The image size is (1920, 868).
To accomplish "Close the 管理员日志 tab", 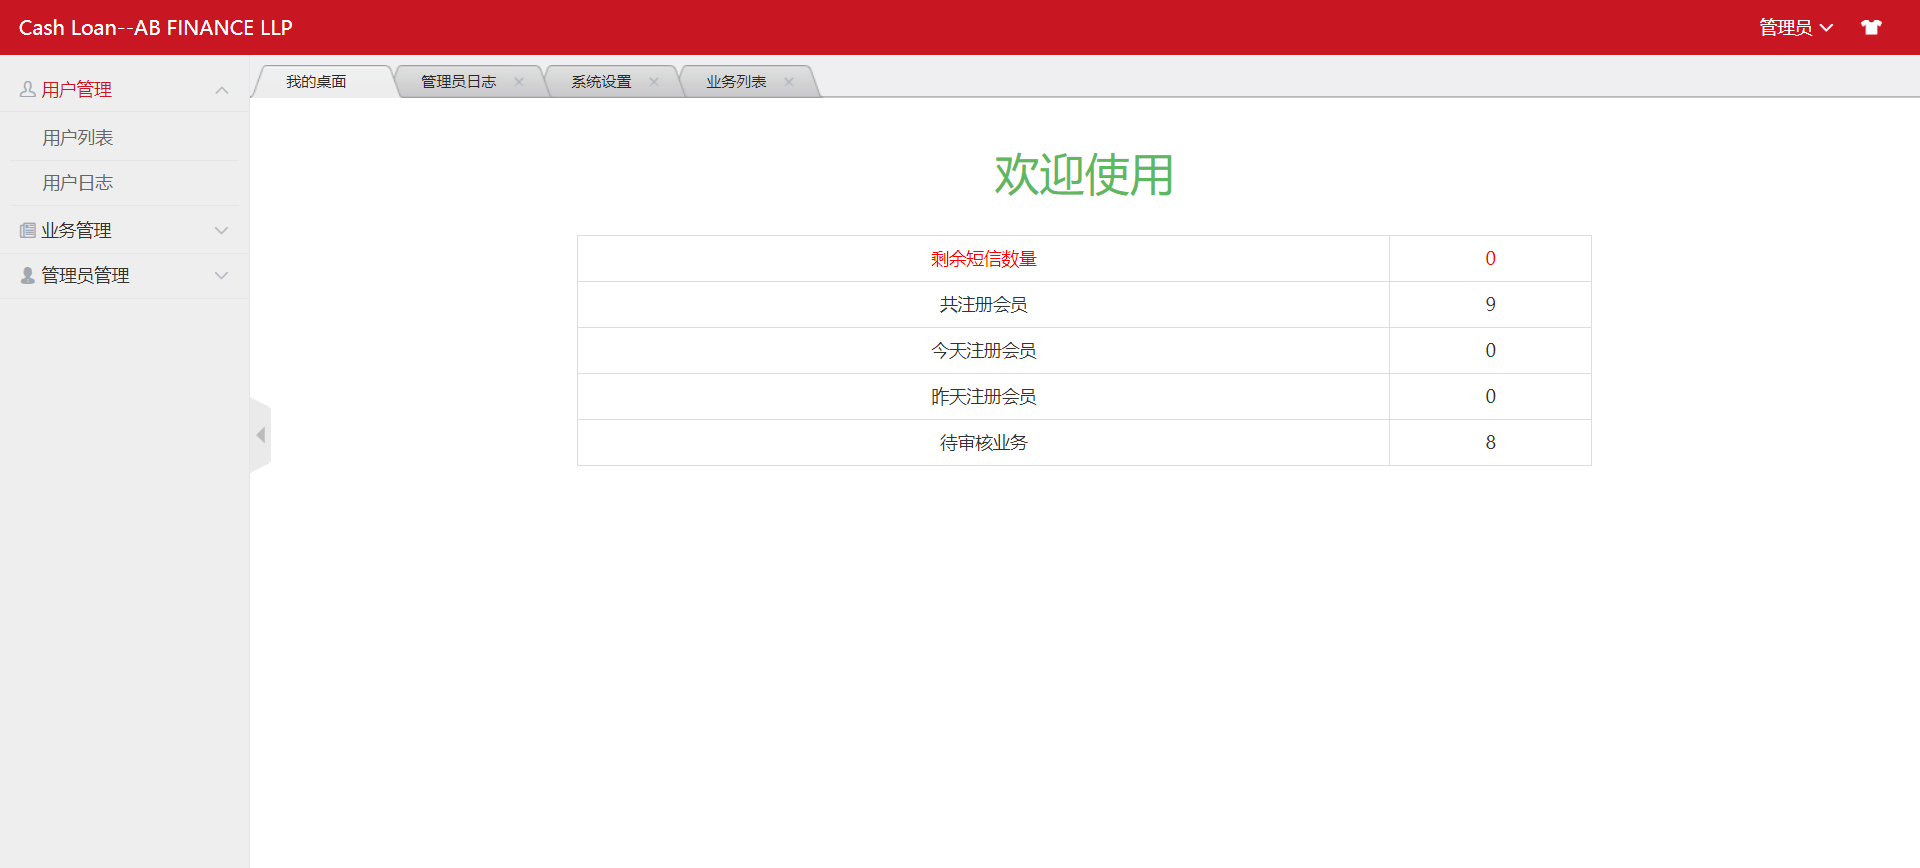I will click(519, 82).
